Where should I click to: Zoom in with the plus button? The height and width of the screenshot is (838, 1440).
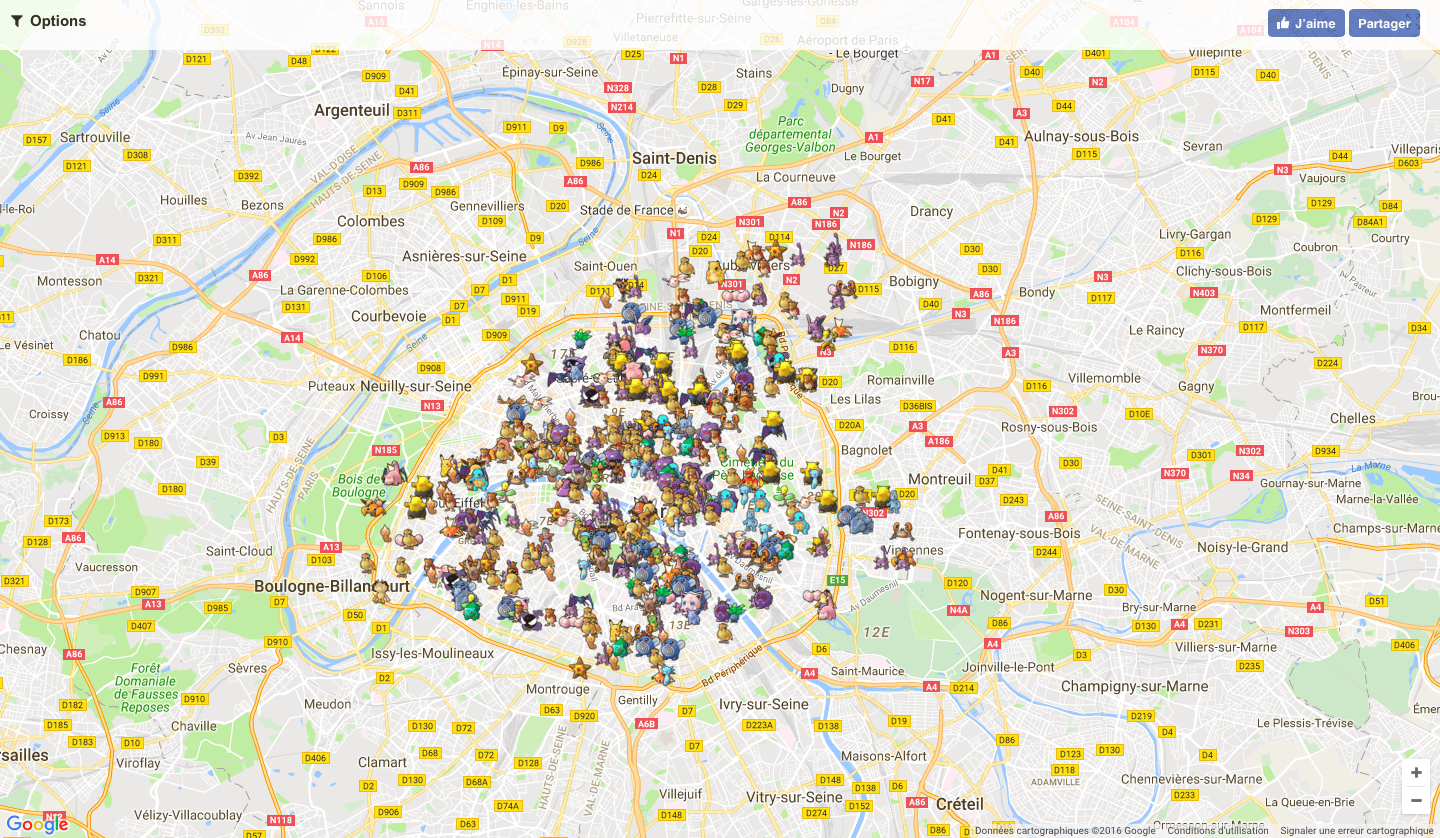pos(1416,773)
